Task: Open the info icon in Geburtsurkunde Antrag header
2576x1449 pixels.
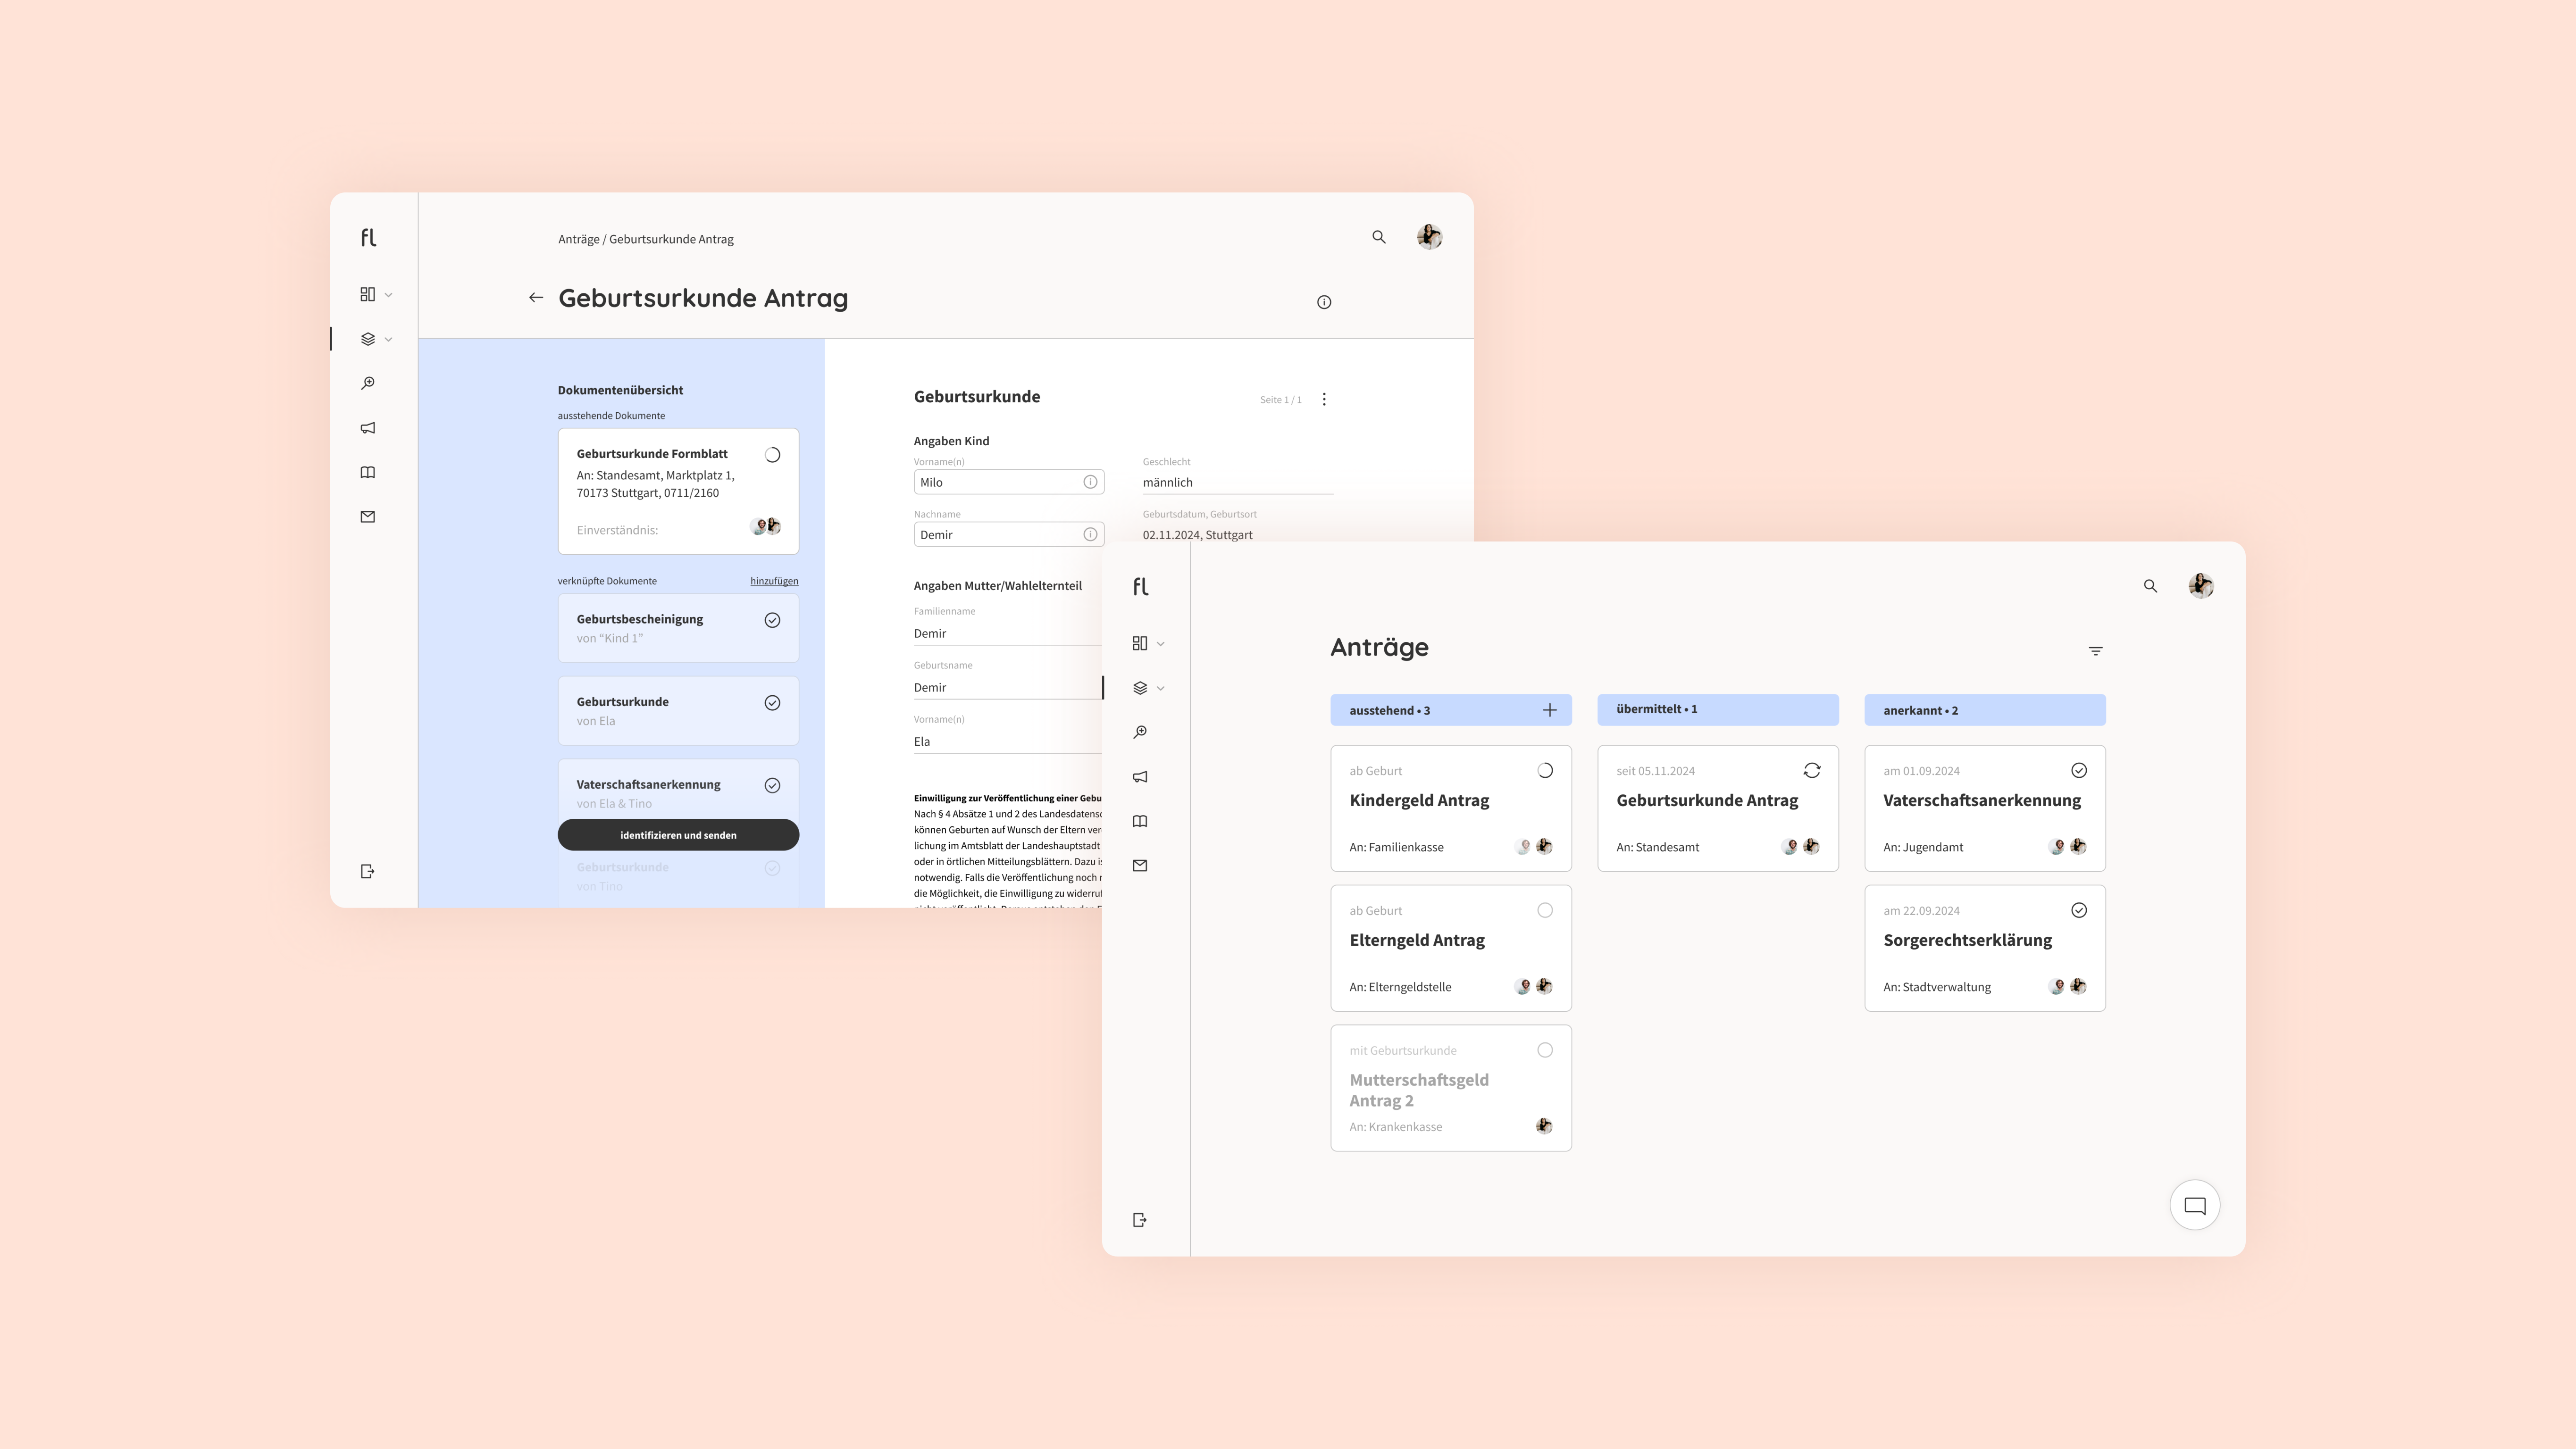Action: pos(1324,302)
